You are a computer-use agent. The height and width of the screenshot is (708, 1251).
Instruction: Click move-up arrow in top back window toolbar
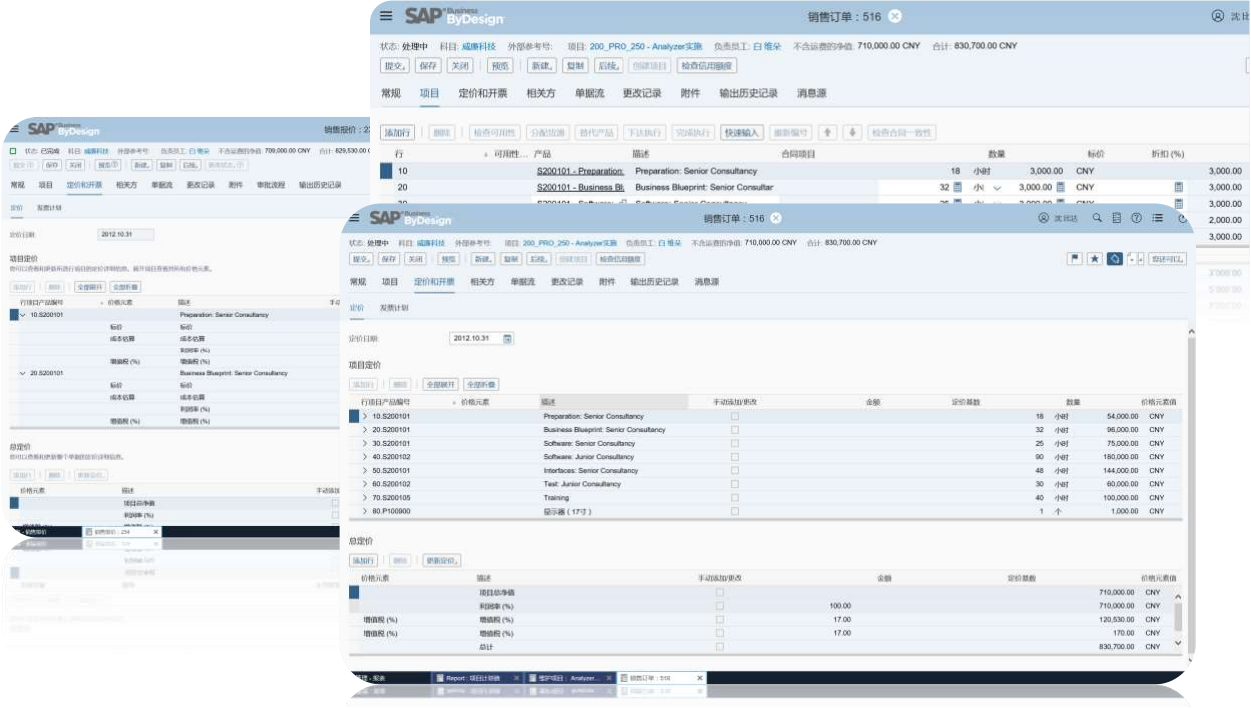[828, 132]
